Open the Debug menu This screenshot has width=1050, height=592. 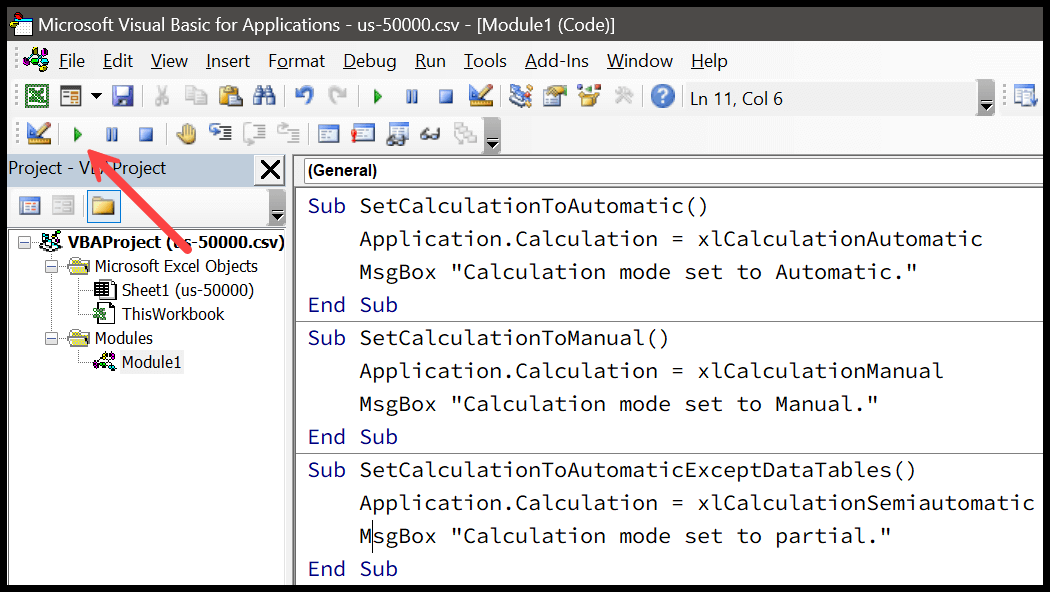[370, 61]
